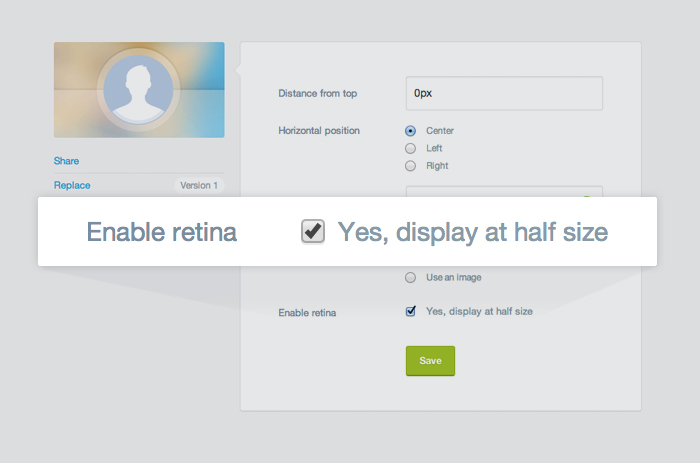The height and width of the screenshot is (463, 700).
Task: Click the 'Distance from top' field label
Action: [x=318, y=93]
